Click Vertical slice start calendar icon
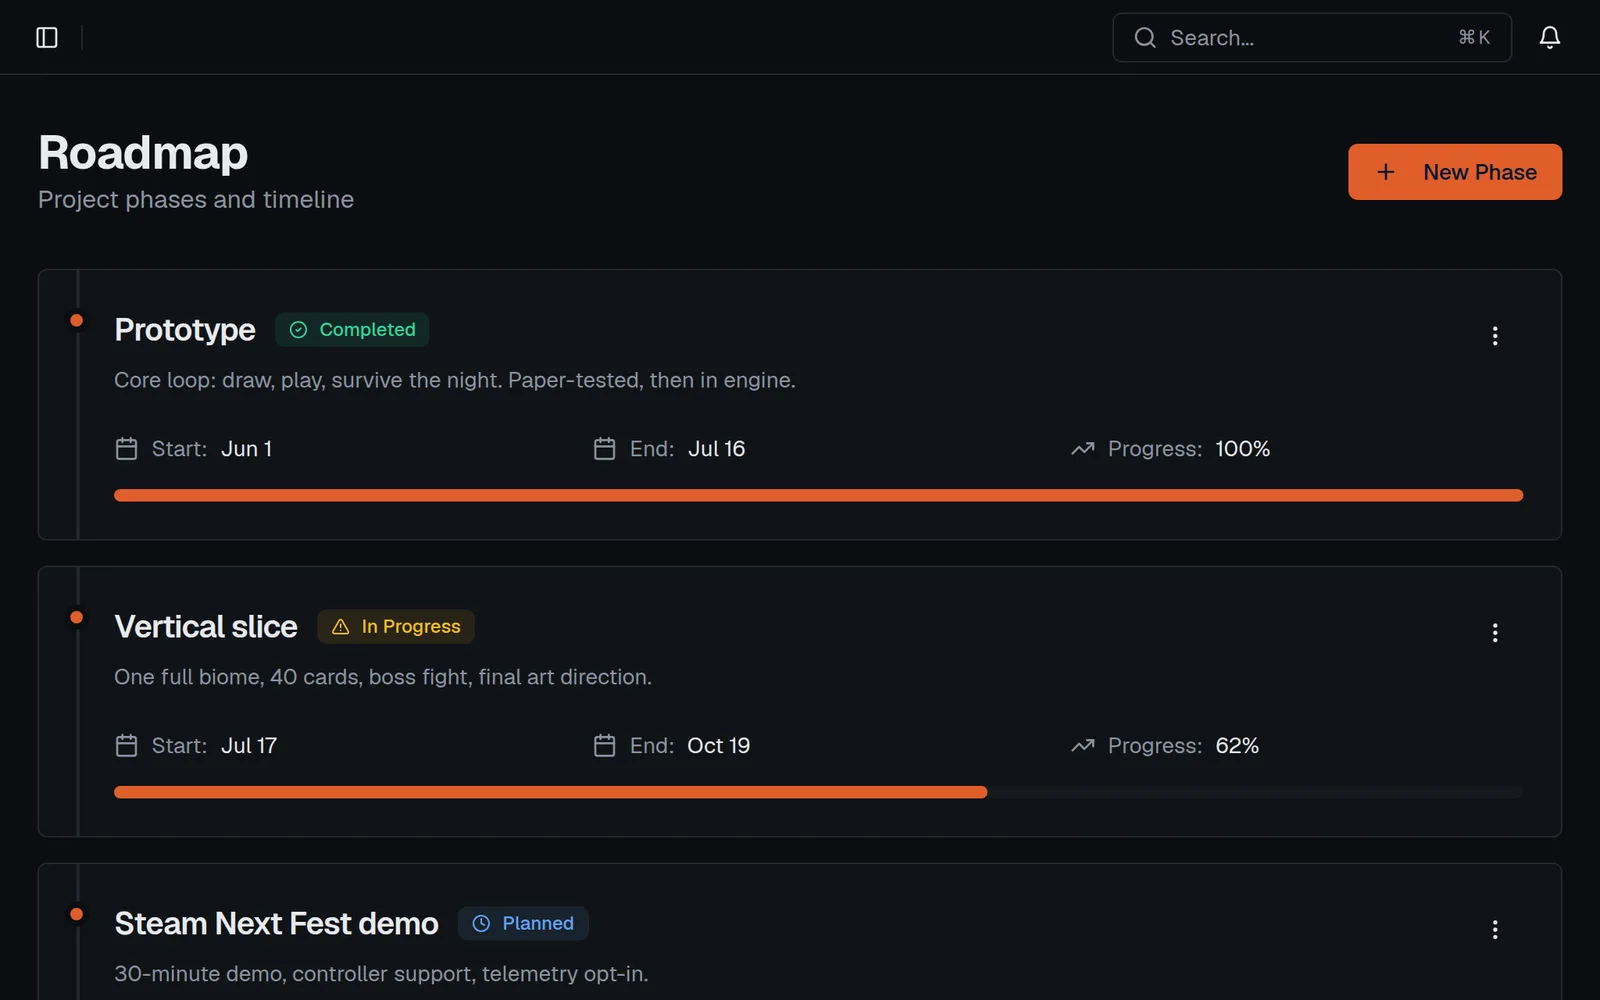1600x1000 pixels. pos(126,746)
